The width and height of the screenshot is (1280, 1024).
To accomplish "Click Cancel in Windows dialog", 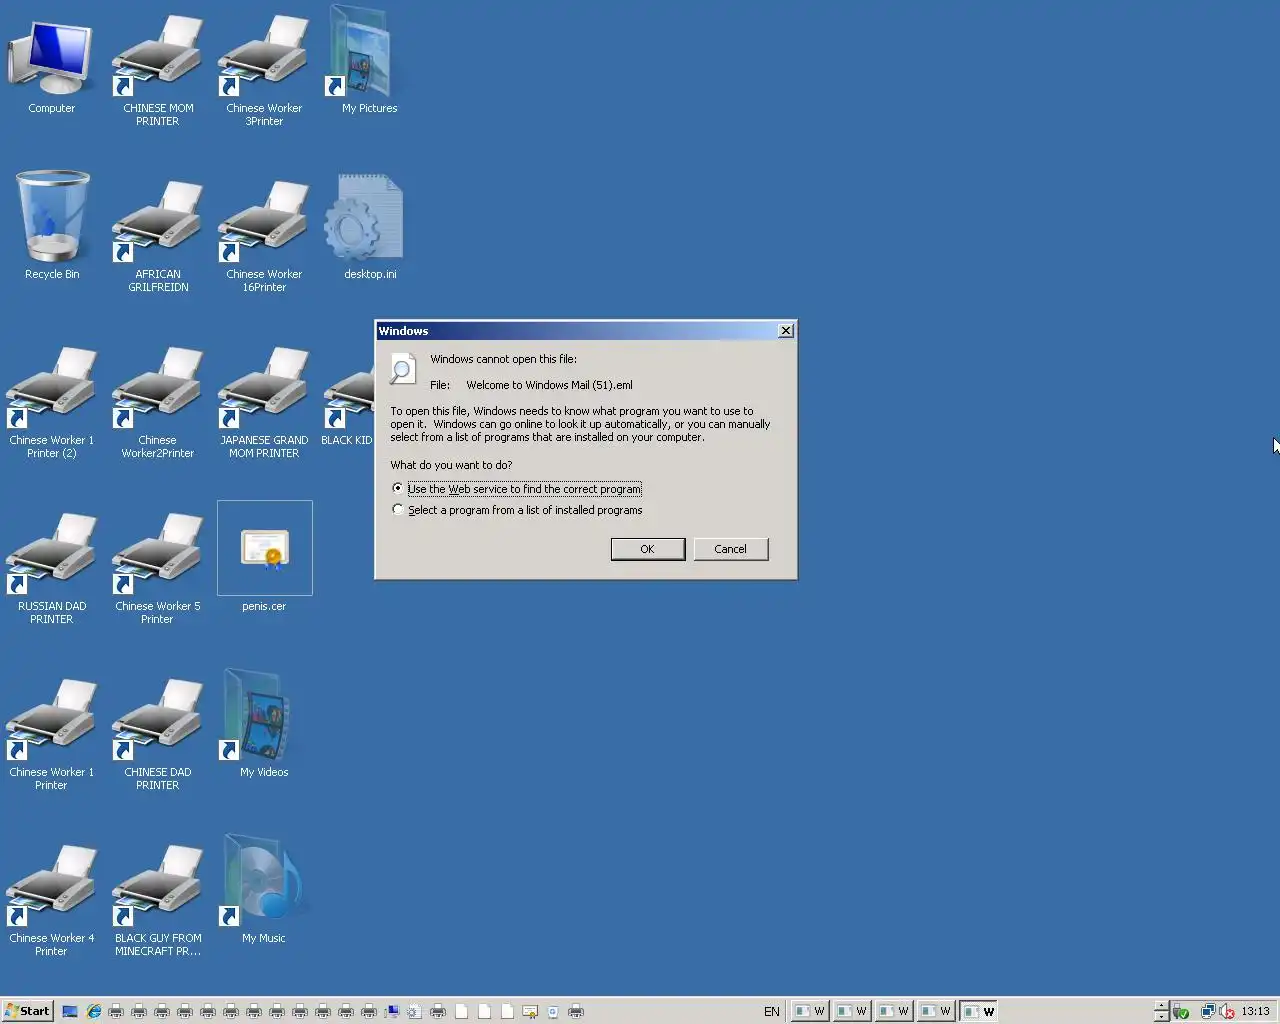I will tap(730, 549).
